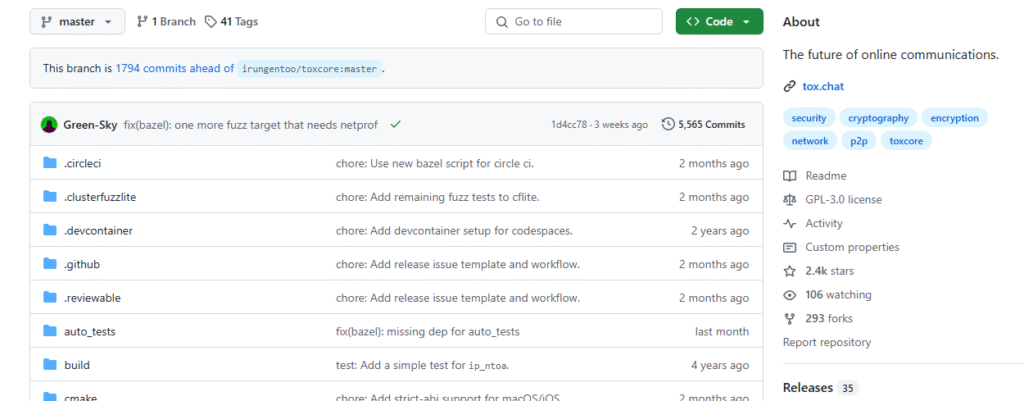Click the folder icon beside auto_tests
Image resolution: width=1024 pixels, height=401 pixels.
[50, 331]
